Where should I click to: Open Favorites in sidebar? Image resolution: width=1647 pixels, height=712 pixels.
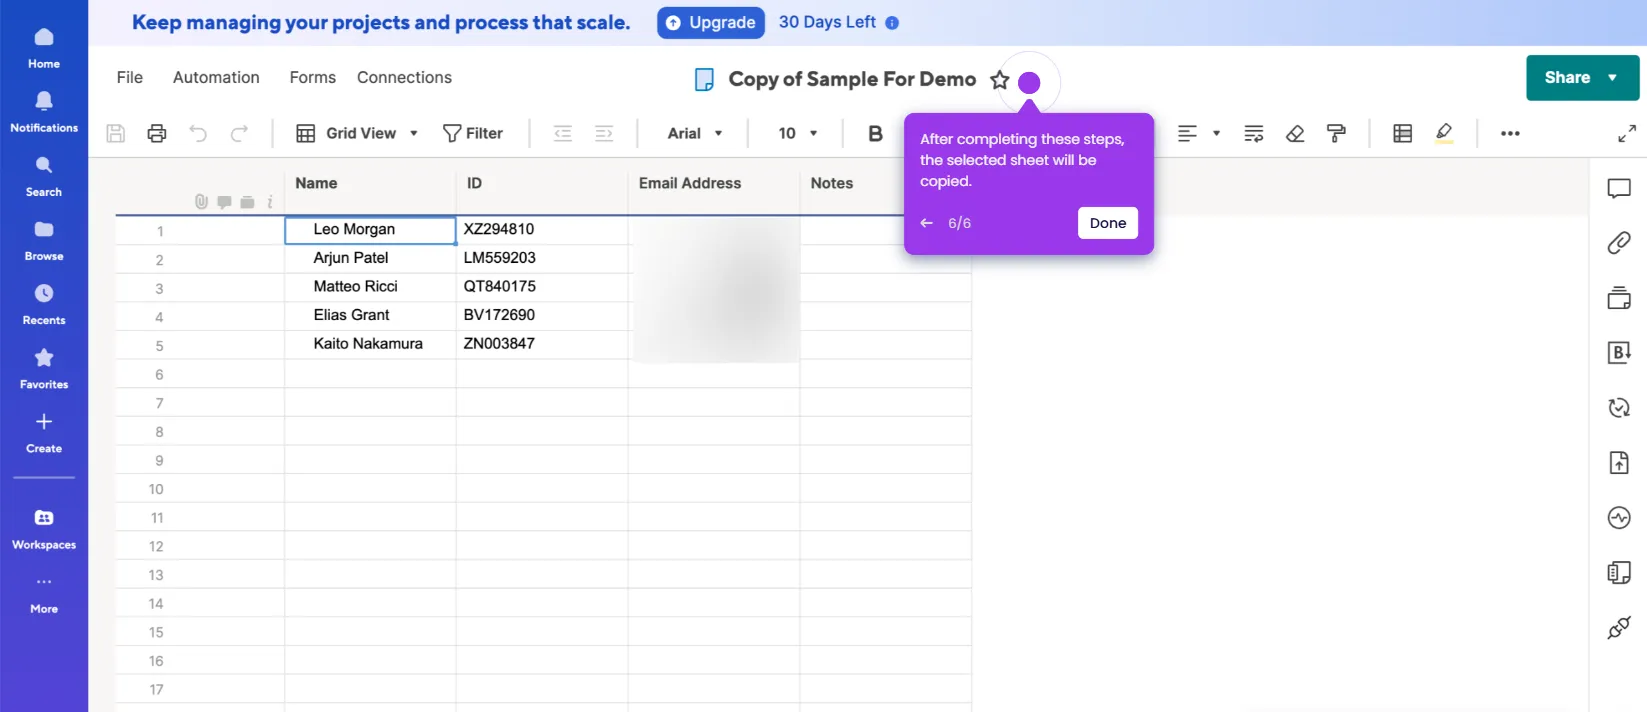pyautogui.click(x=44, y=368)
